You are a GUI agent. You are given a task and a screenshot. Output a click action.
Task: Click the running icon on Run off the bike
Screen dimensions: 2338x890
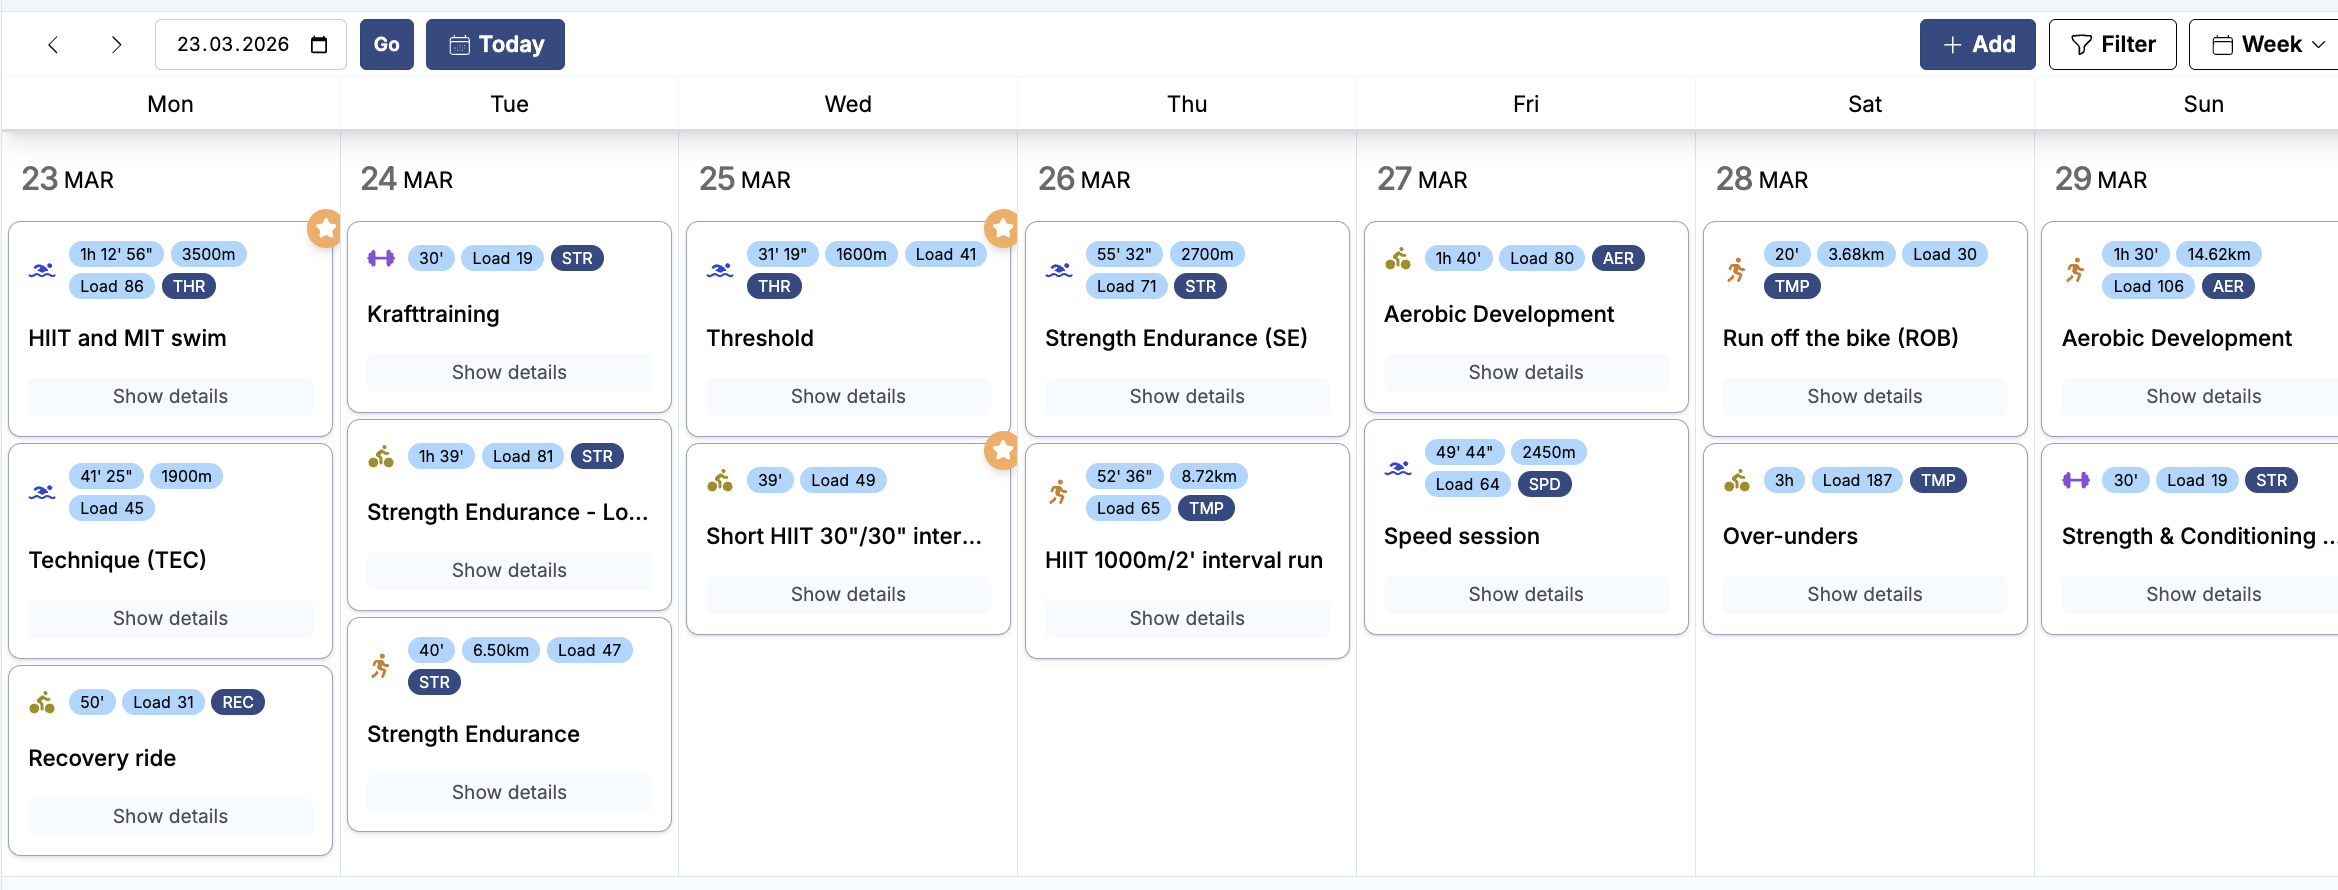[1737, 270]
